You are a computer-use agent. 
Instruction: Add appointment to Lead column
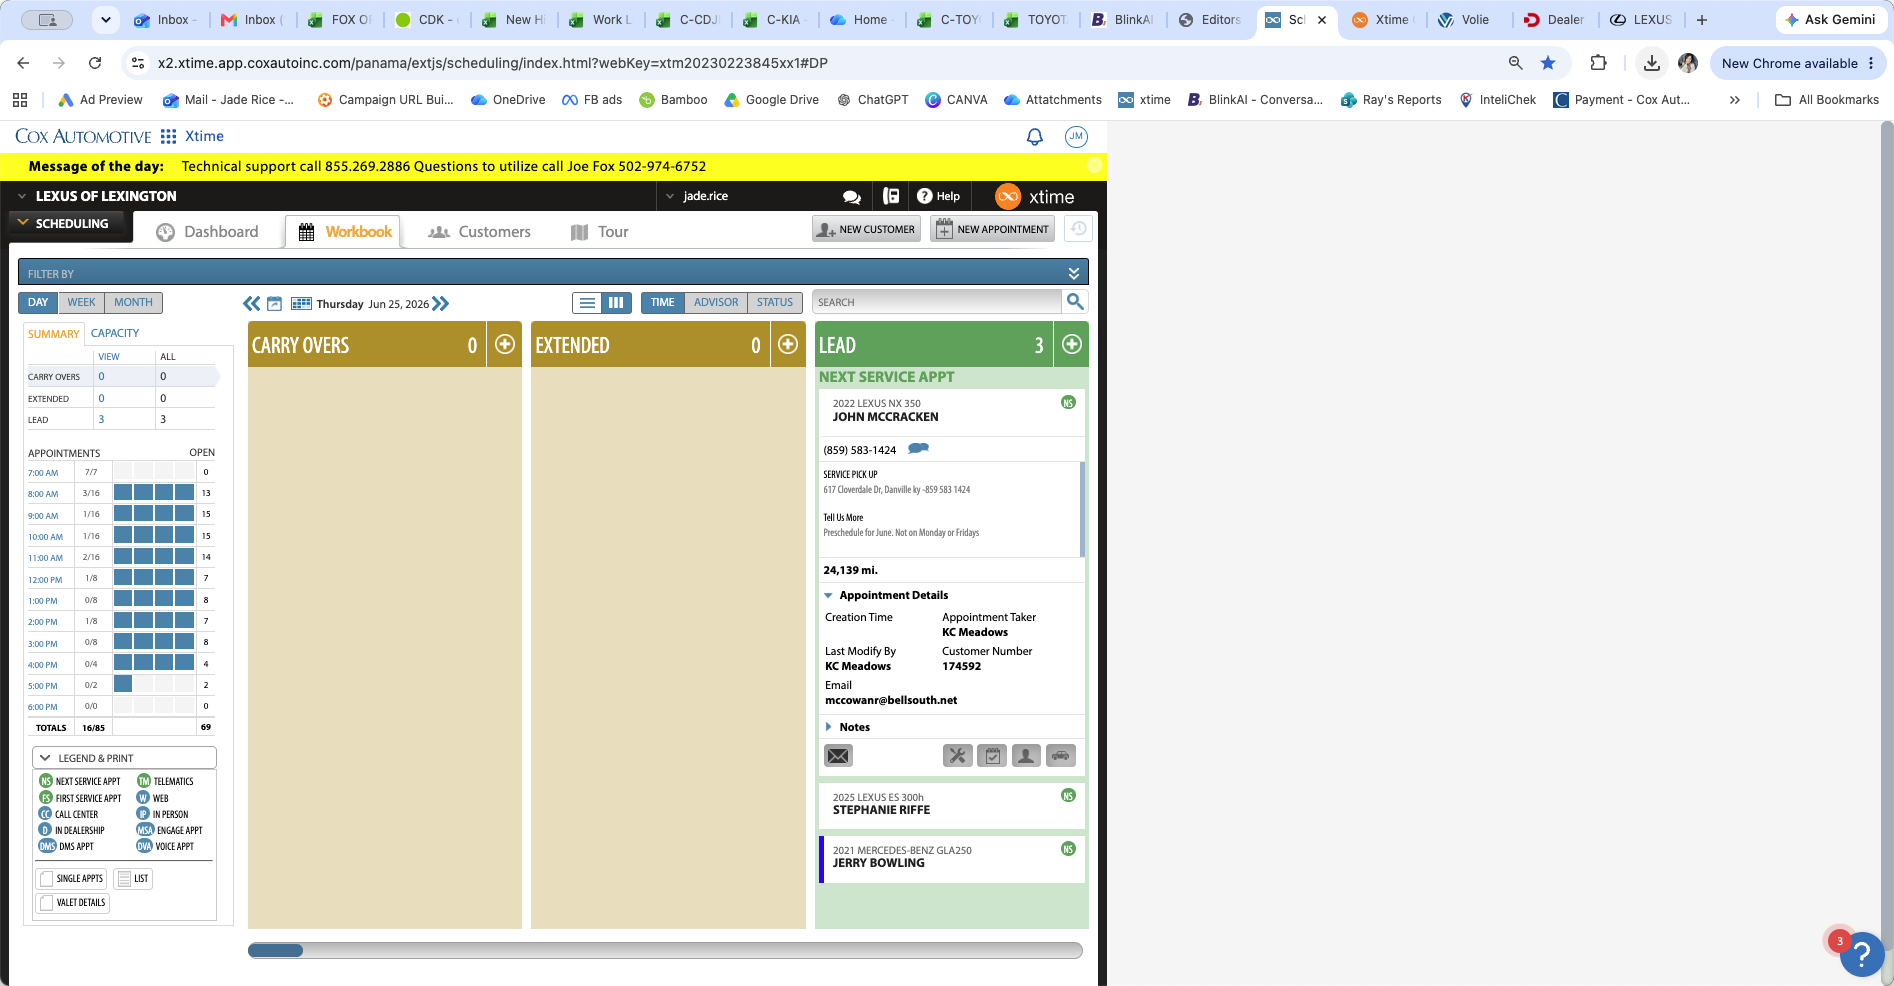click(x=1072, y=344)
